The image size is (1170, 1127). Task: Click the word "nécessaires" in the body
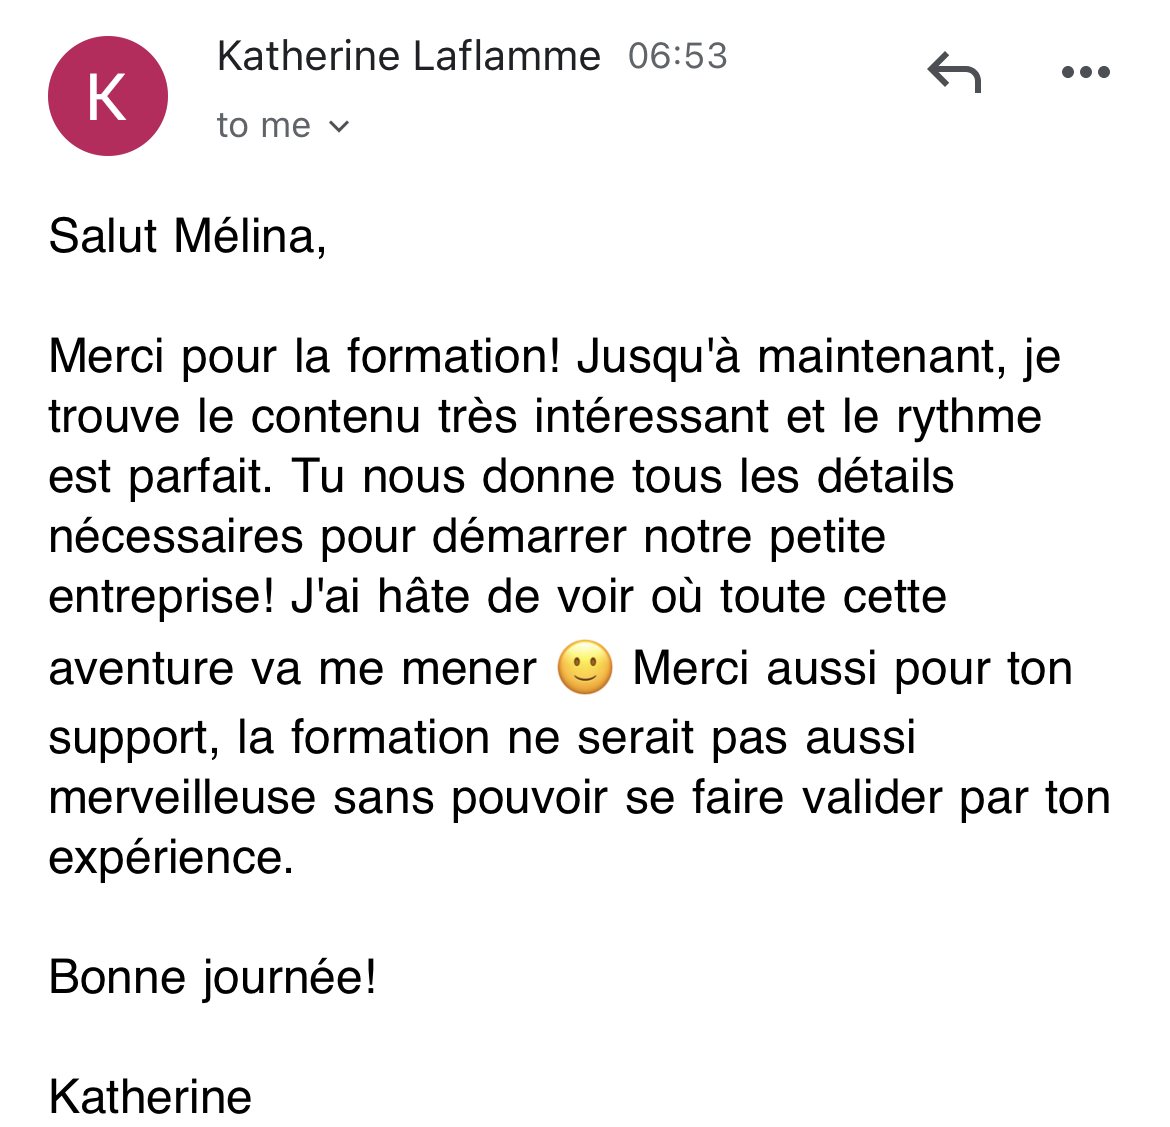175,537
